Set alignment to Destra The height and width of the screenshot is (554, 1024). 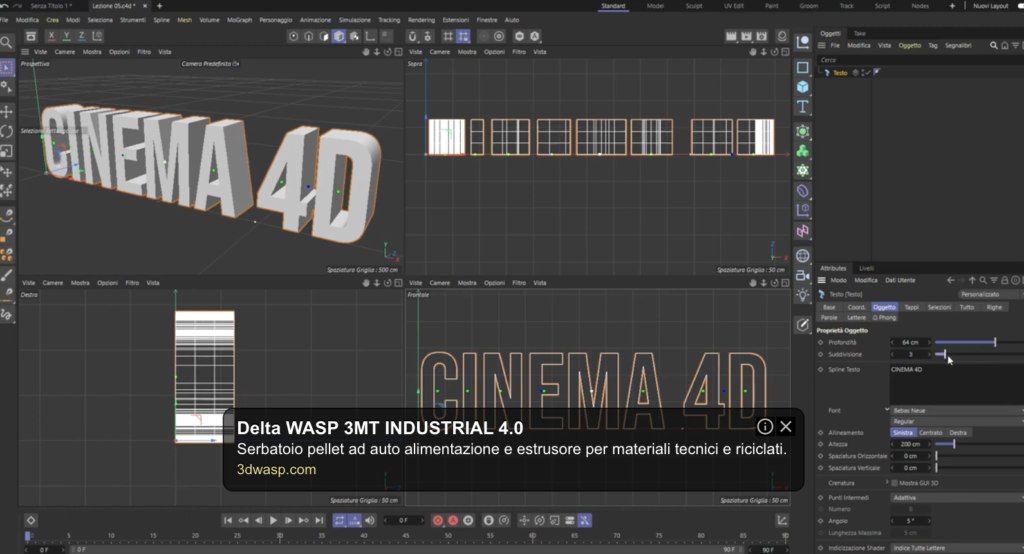958,432
